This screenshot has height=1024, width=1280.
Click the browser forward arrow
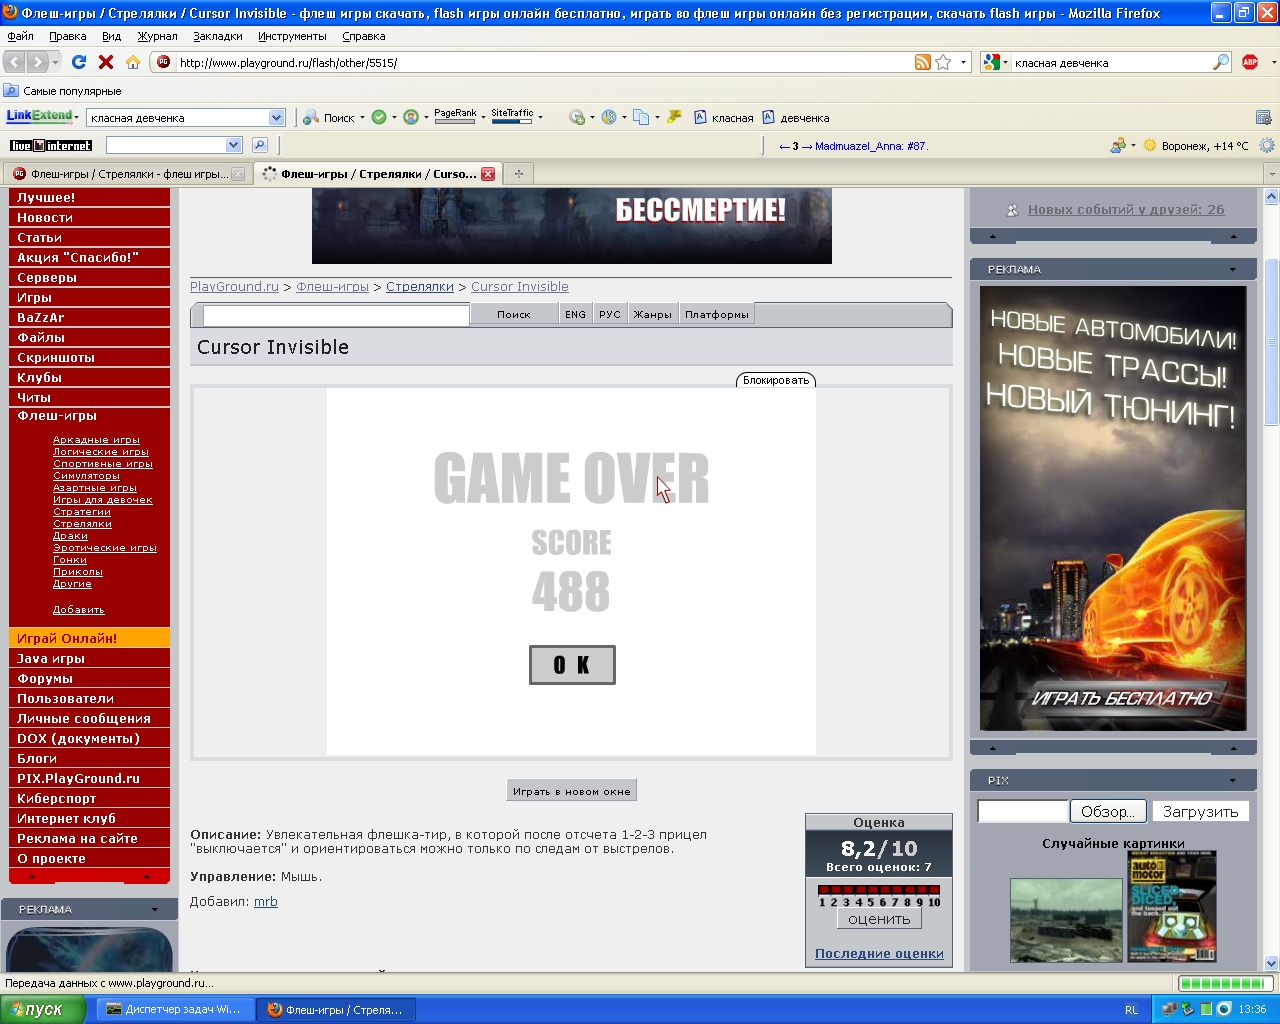tap(38, 62)
